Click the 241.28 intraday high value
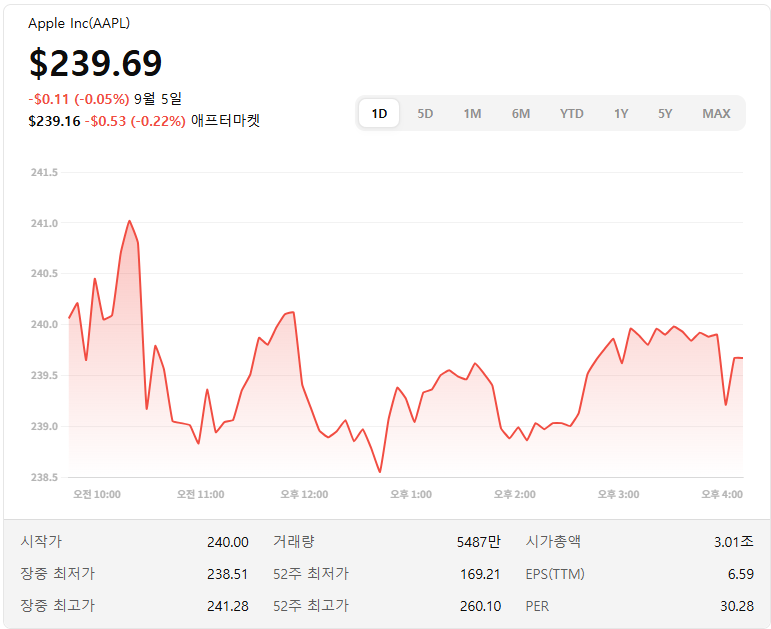 pos(228,606)
